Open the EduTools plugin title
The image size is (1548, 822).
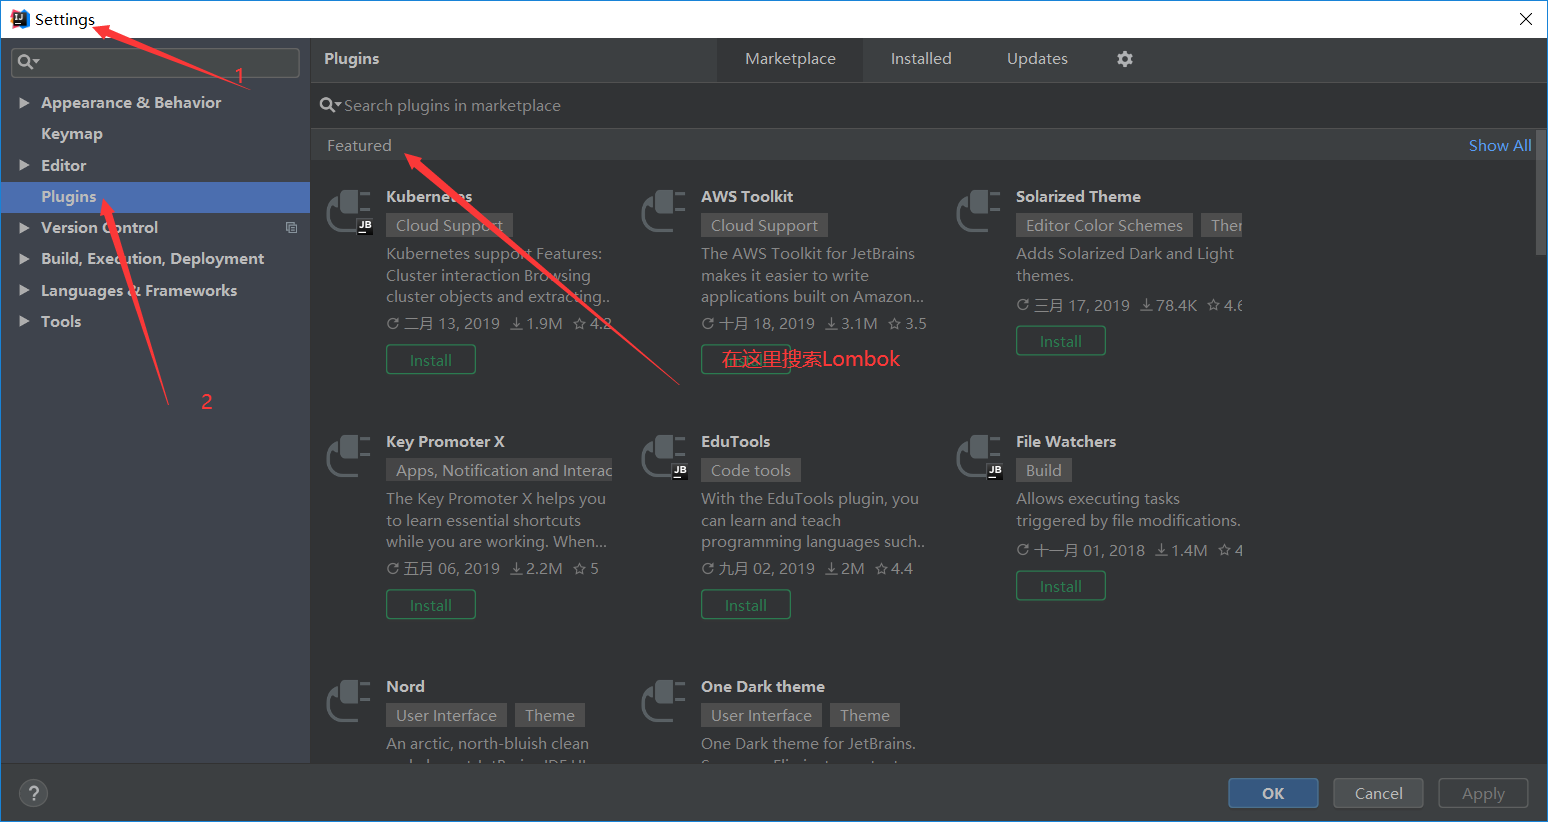[x=735, y=442]
